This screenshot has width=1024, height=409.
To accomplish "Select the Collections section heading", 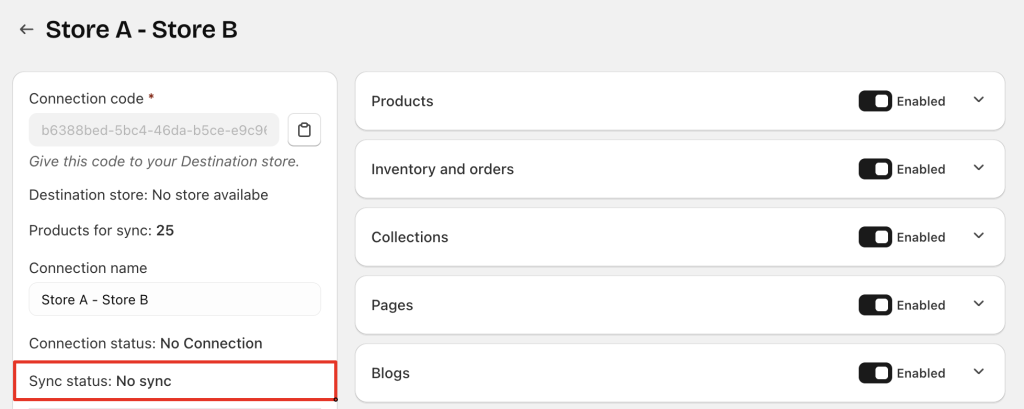I will point(409,237).
